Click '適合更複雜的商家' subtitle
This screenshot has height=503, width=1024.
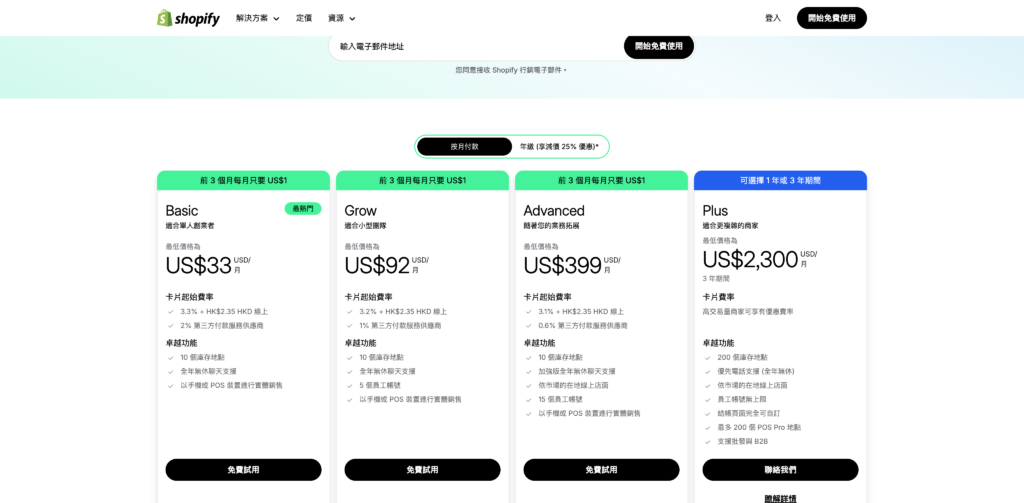730,226
